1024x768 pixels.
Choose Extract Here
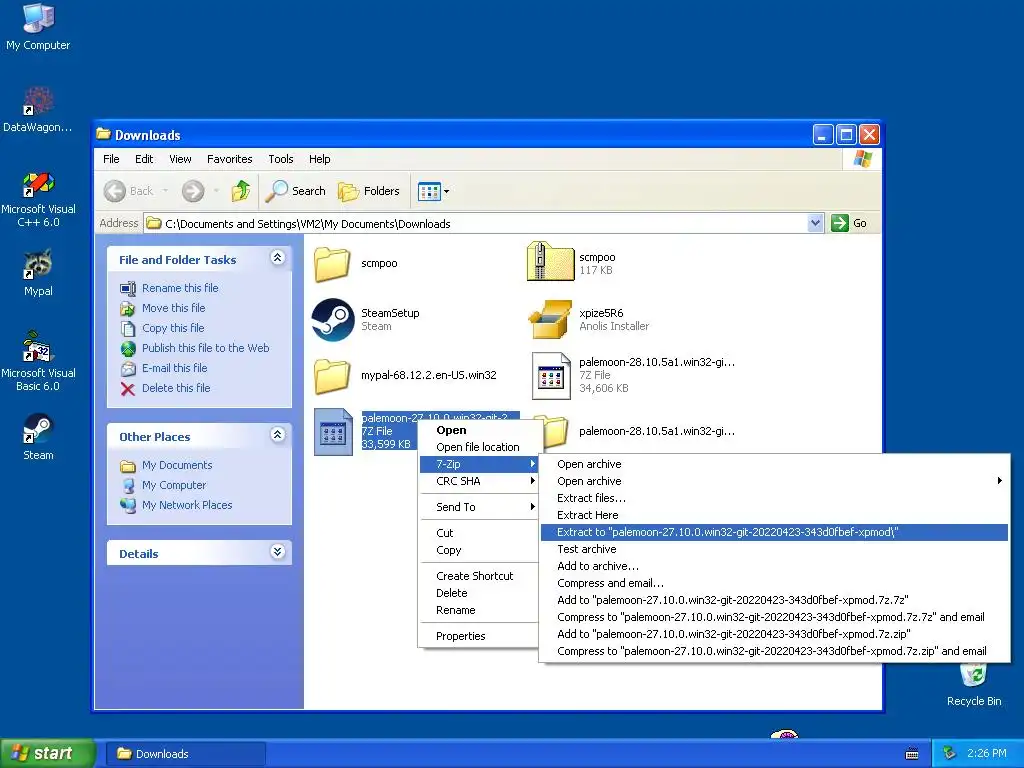coord(775,515)
